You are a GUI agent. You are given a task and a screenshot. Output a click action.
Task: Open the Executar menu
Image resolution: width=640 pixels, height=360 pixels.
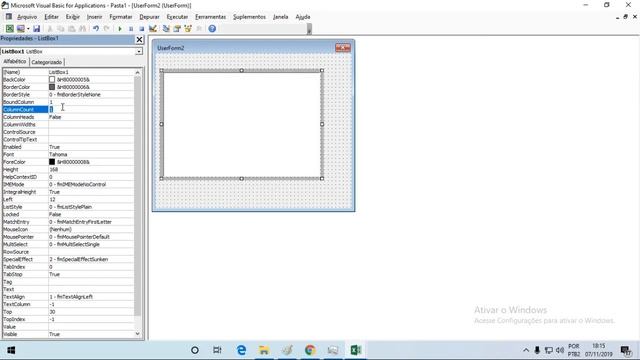(177, 17)
